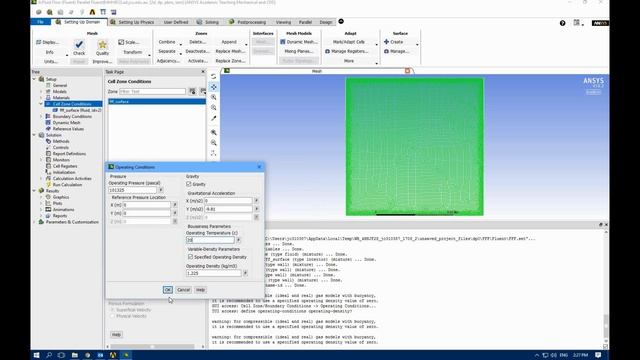
Task: Expand the Models tree node
Action: pyautogui.click(x=41, y=91)
